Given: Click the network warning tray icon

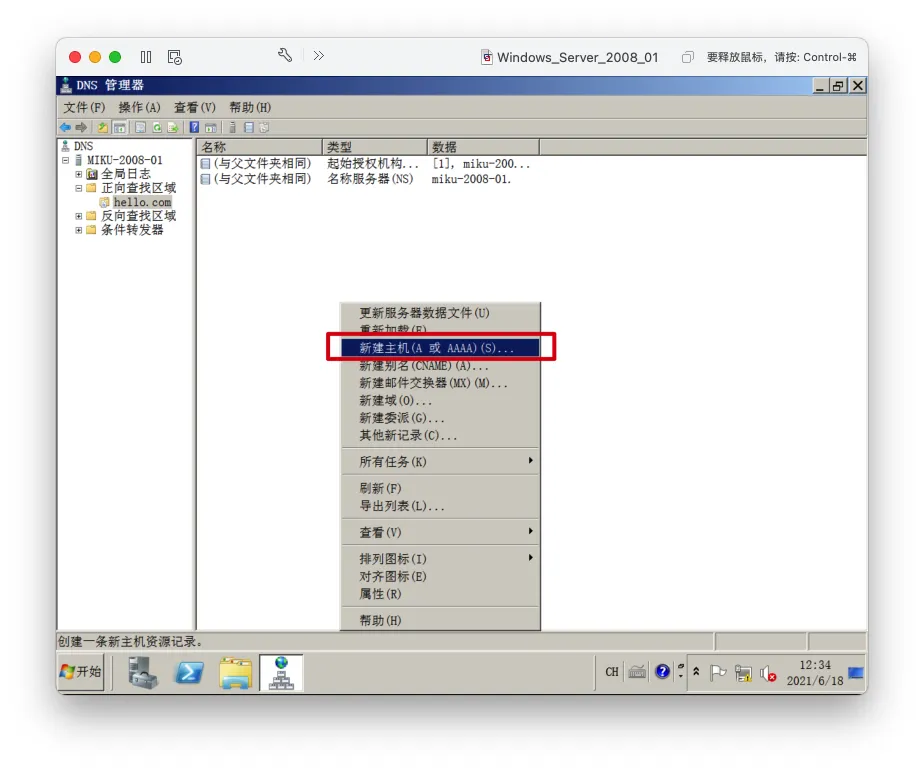Looking at the screenshot, I should point(743,673).
